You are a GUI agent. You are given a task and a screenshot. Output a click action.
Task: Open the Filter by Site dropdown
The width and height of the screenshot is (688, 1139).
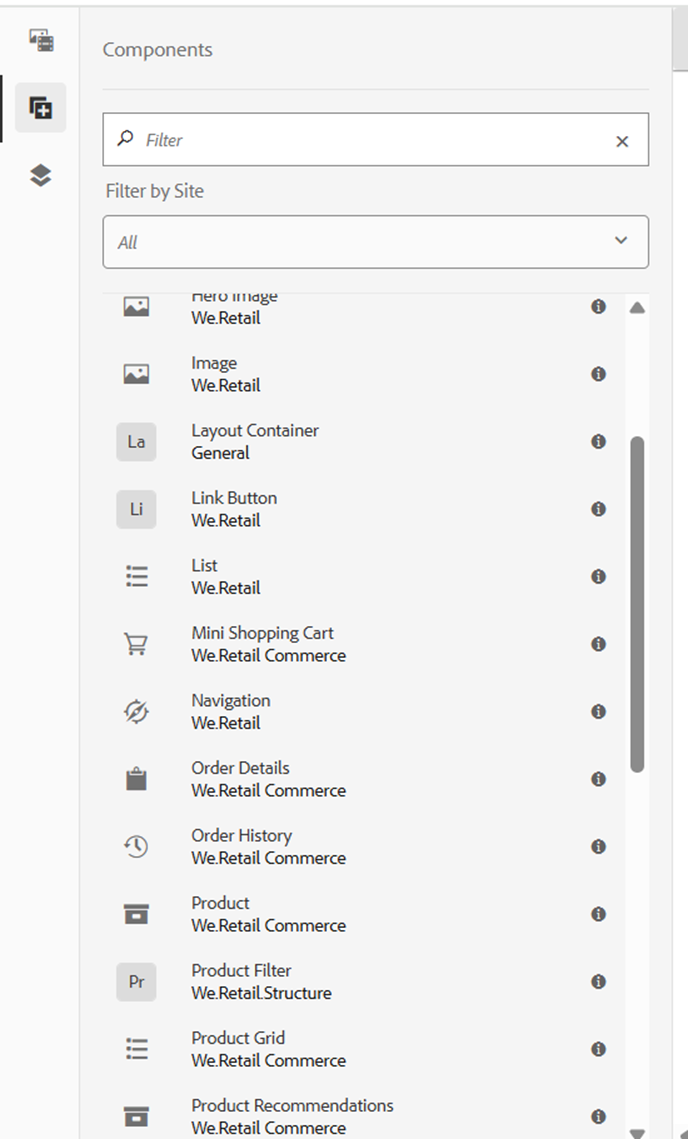pos(620,241)
